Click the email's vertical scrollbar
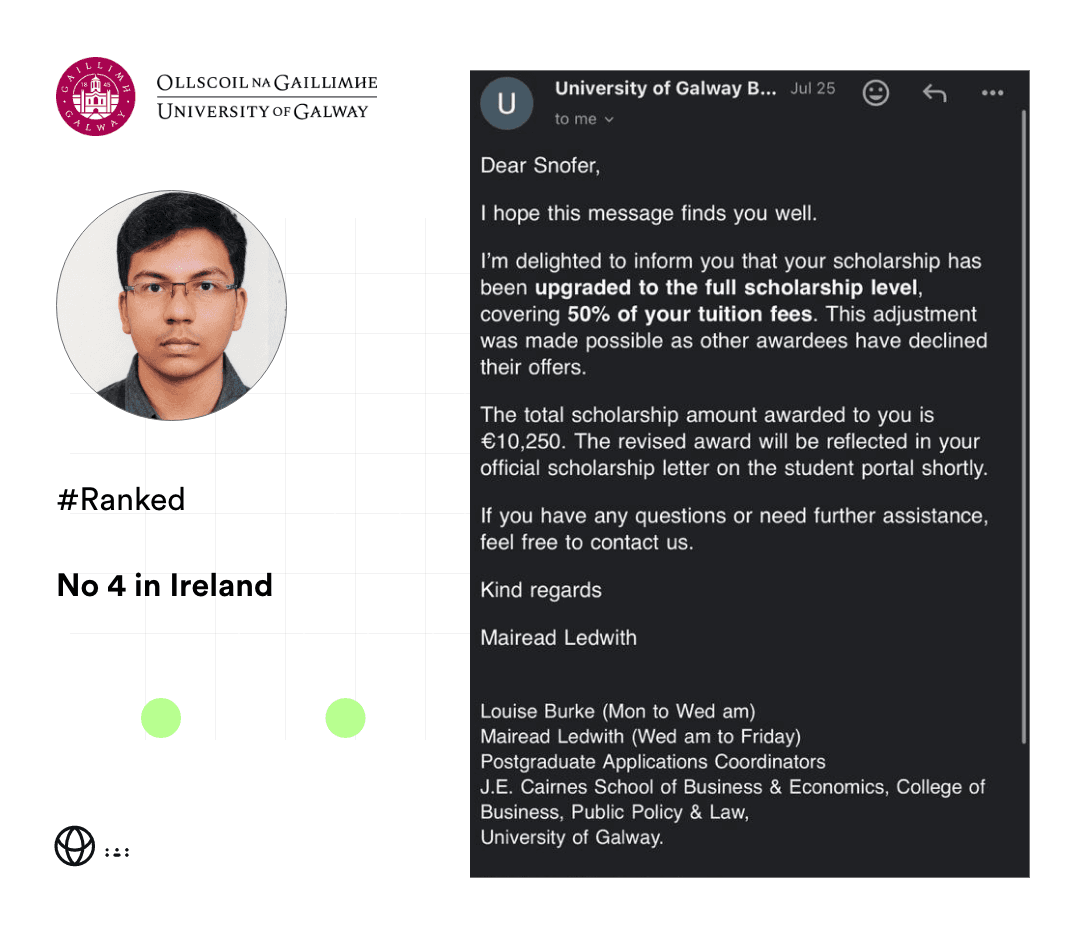This screenshot has height=947, width=1080. [x=1024, y=427]
